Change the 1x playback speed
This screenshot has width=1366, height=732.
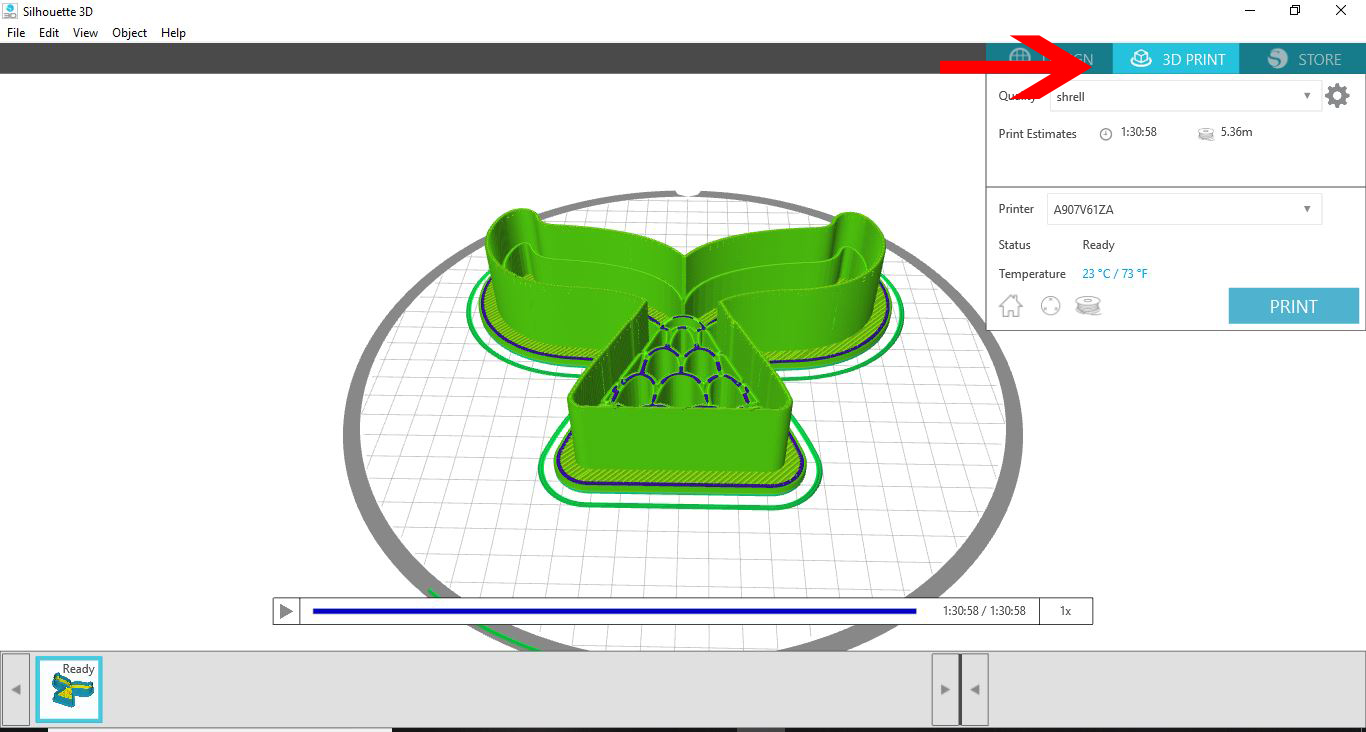pyautogui.click(x=1066, y=611)
